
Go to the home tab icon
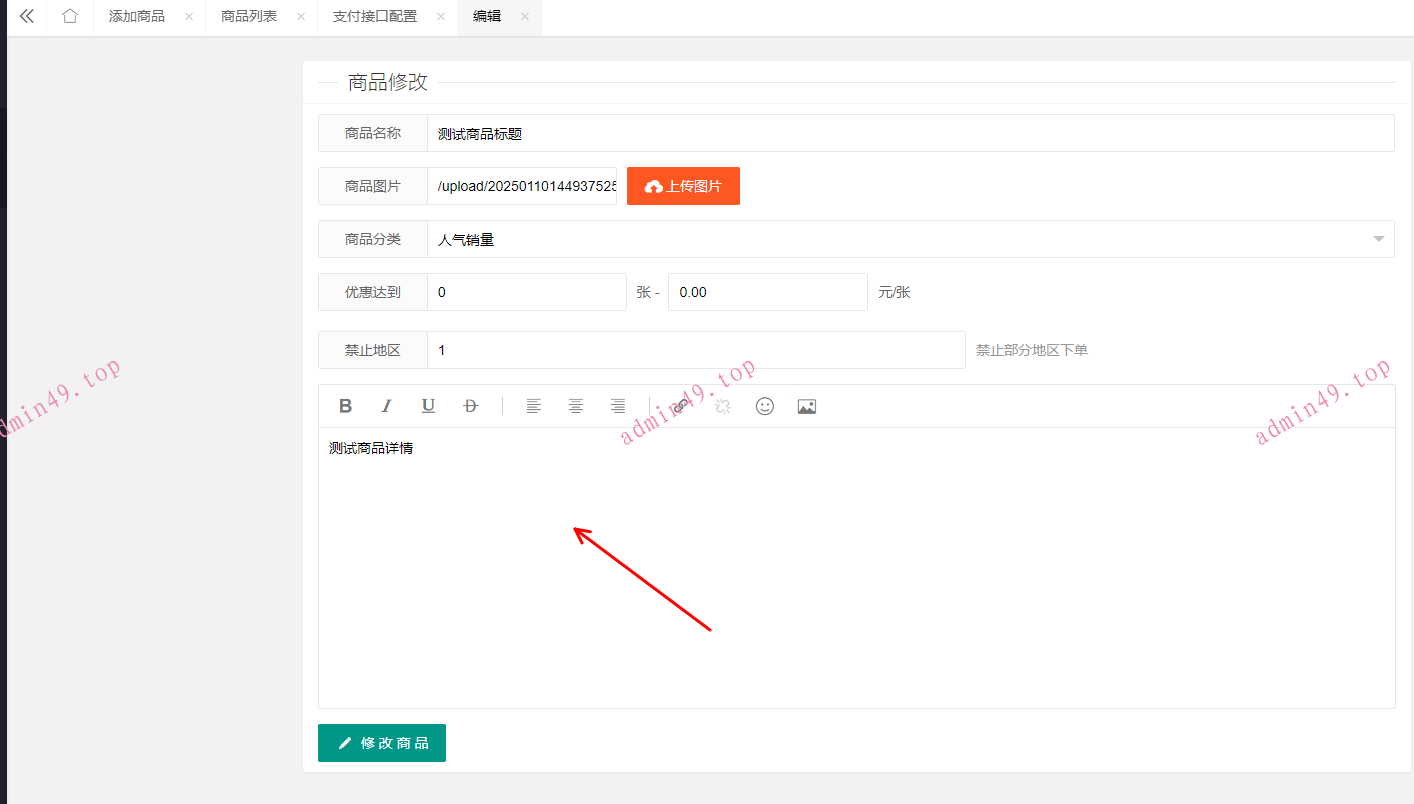[69, 17]
